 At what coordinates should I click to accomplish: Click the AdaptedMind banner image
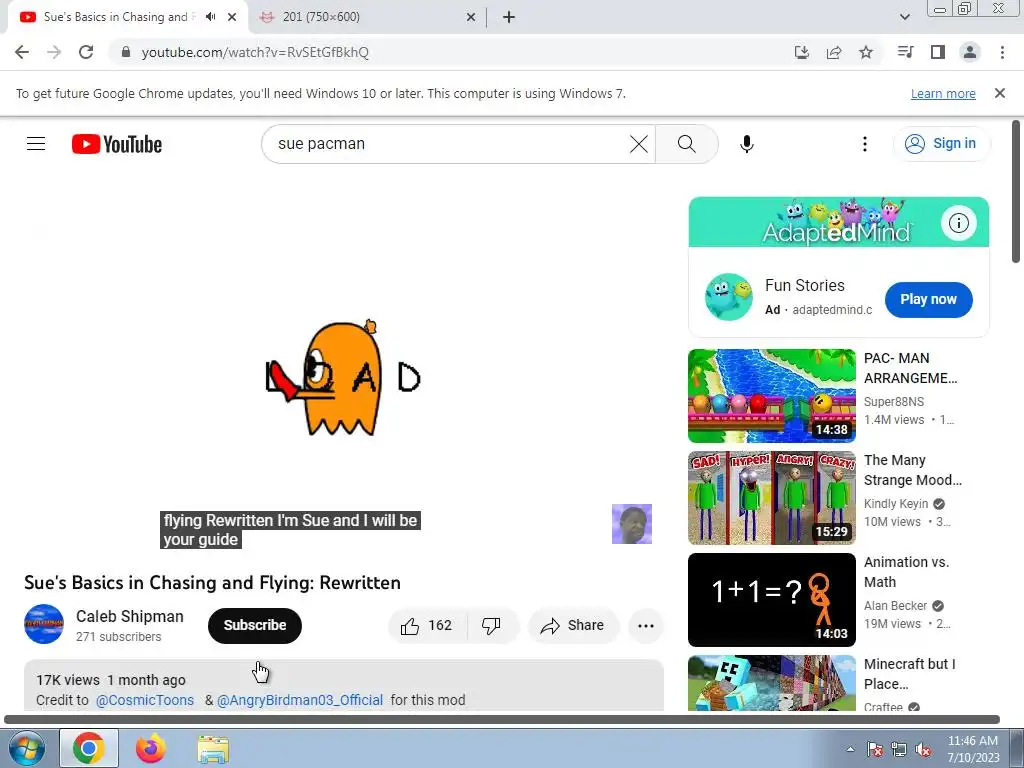(839, 222)
